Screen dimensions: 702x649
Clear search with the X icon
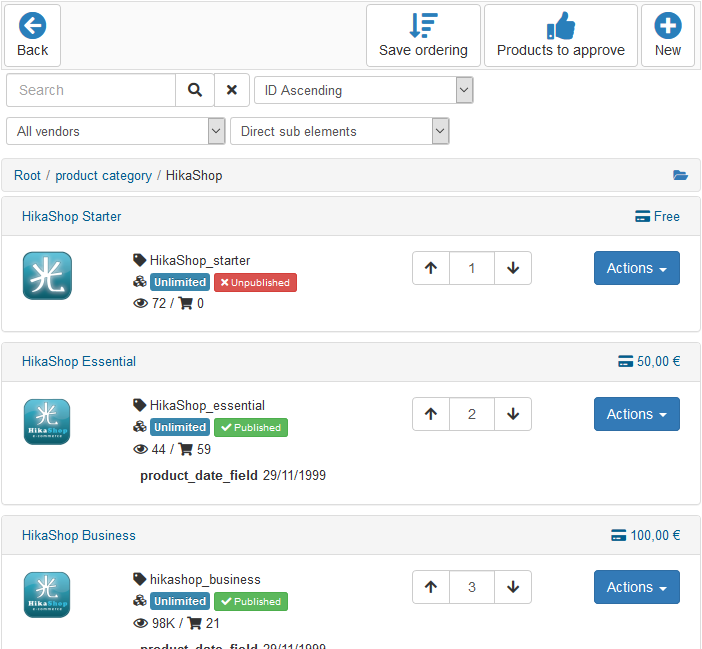tap(231, 90)
